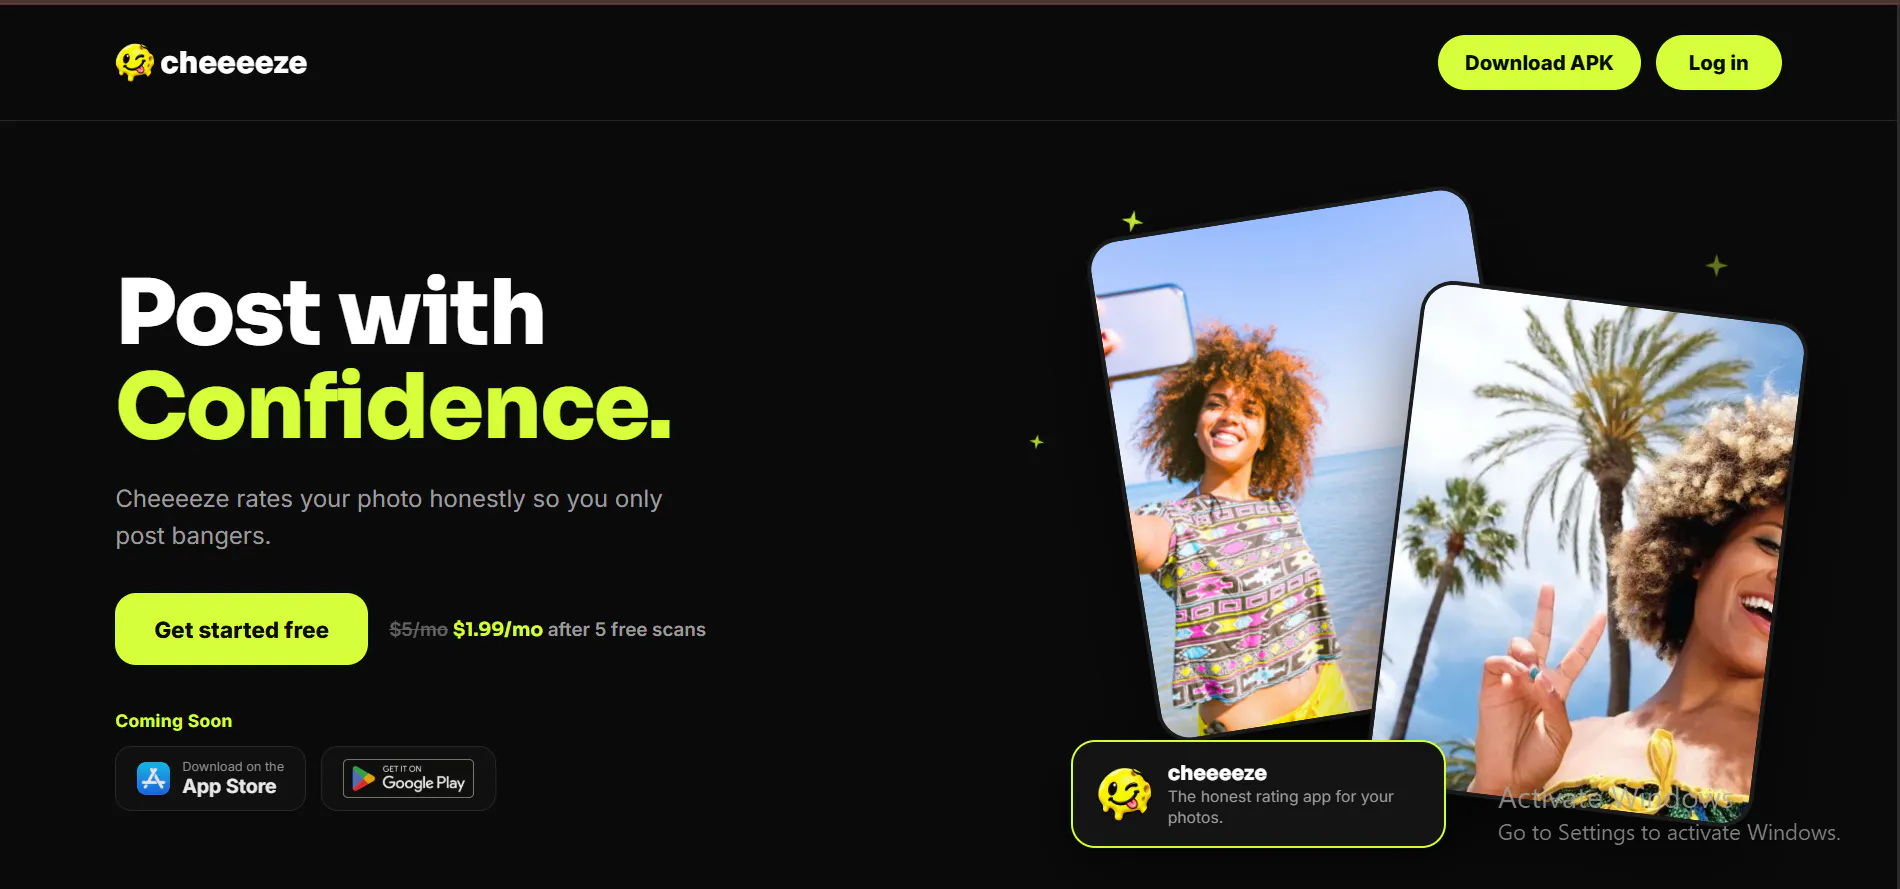Click the smiley icon in the cheeeeze info card
Viewport: 1900px width, 889px height.
[x=1125, y=794]
